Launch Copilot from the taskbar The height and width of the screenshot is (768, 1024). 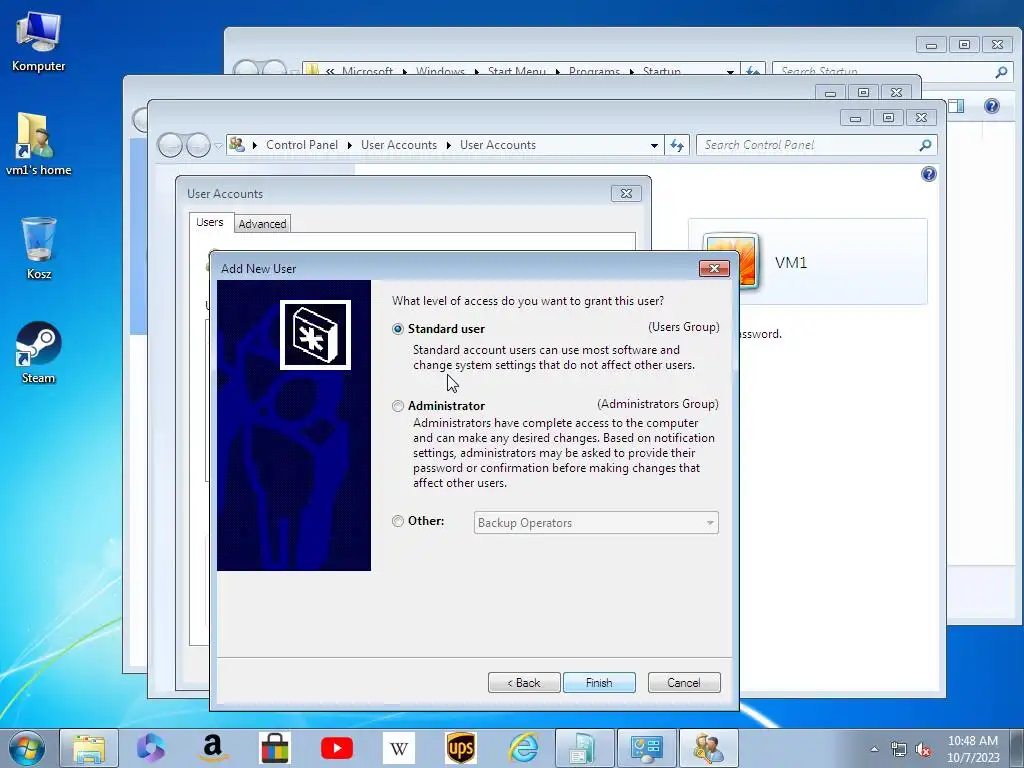tap(151, 748)
